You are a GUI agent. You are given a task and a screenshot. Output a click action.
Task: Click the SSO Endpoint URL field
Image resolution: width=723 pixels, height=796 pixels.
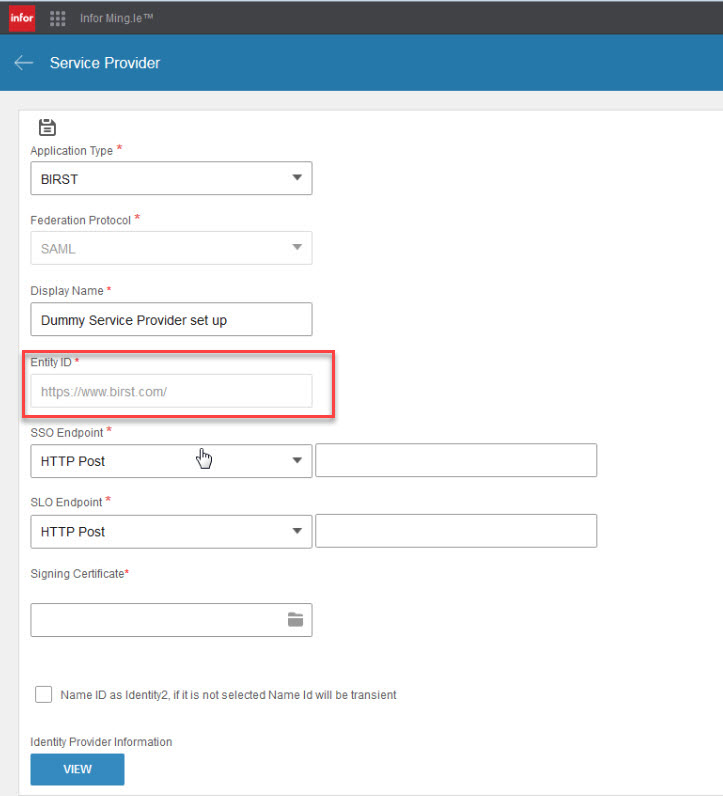tap(456, 460)
